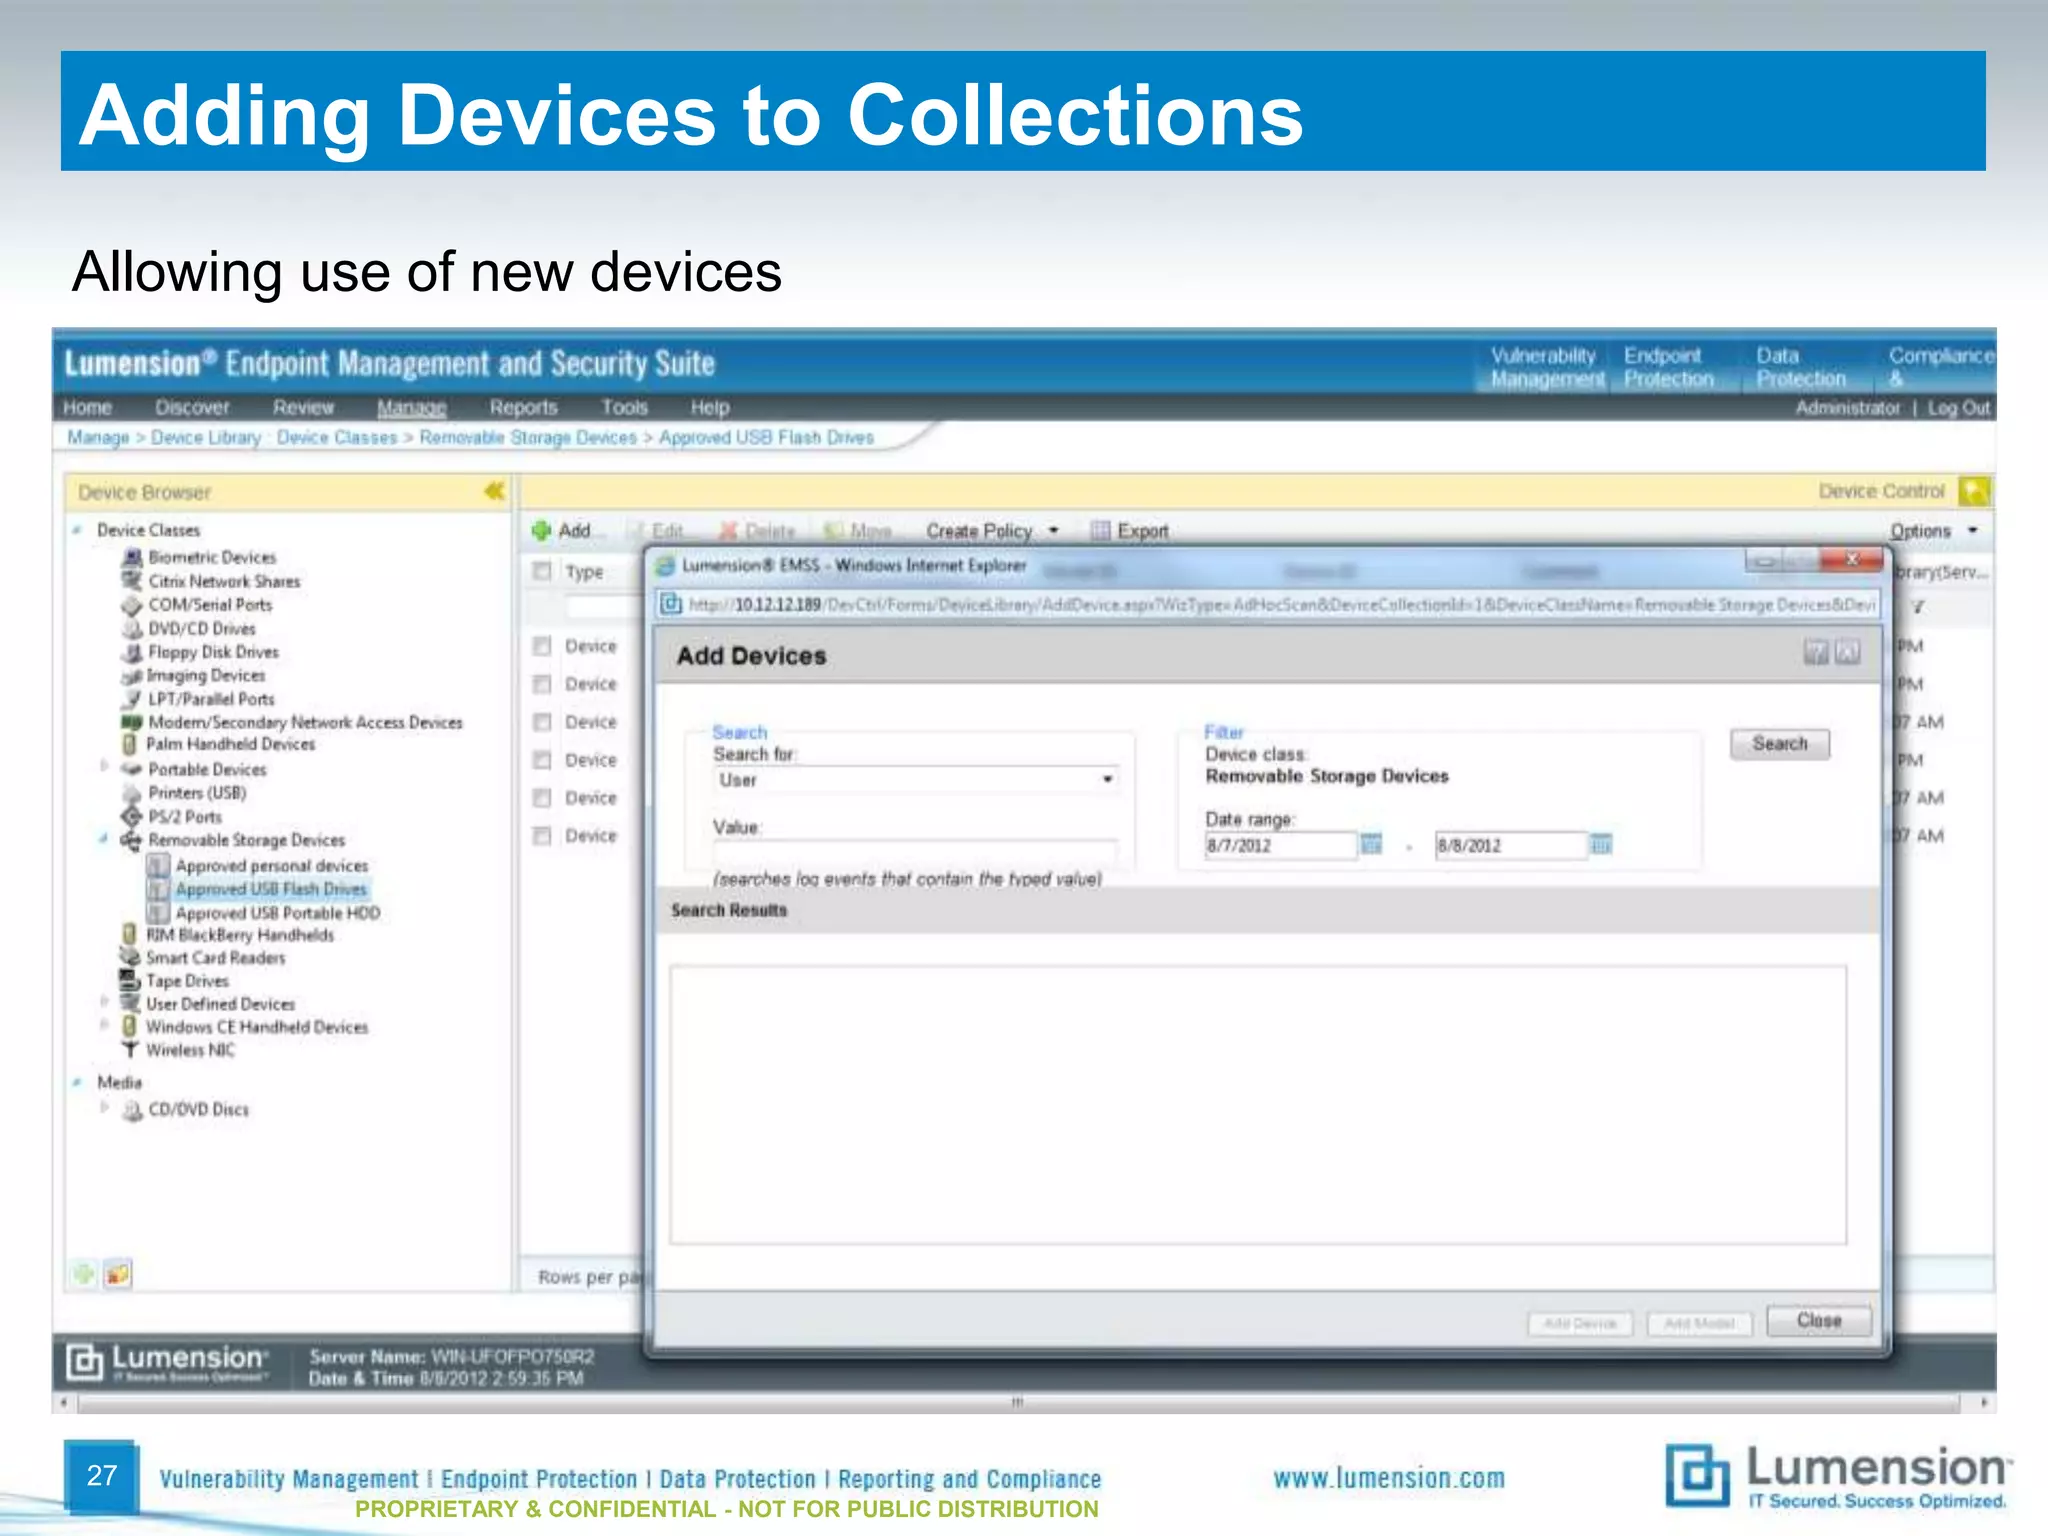
Task: Click the Modem/Secondary Network Access icon
Action: pyautogui.click(x=132, y=722)
